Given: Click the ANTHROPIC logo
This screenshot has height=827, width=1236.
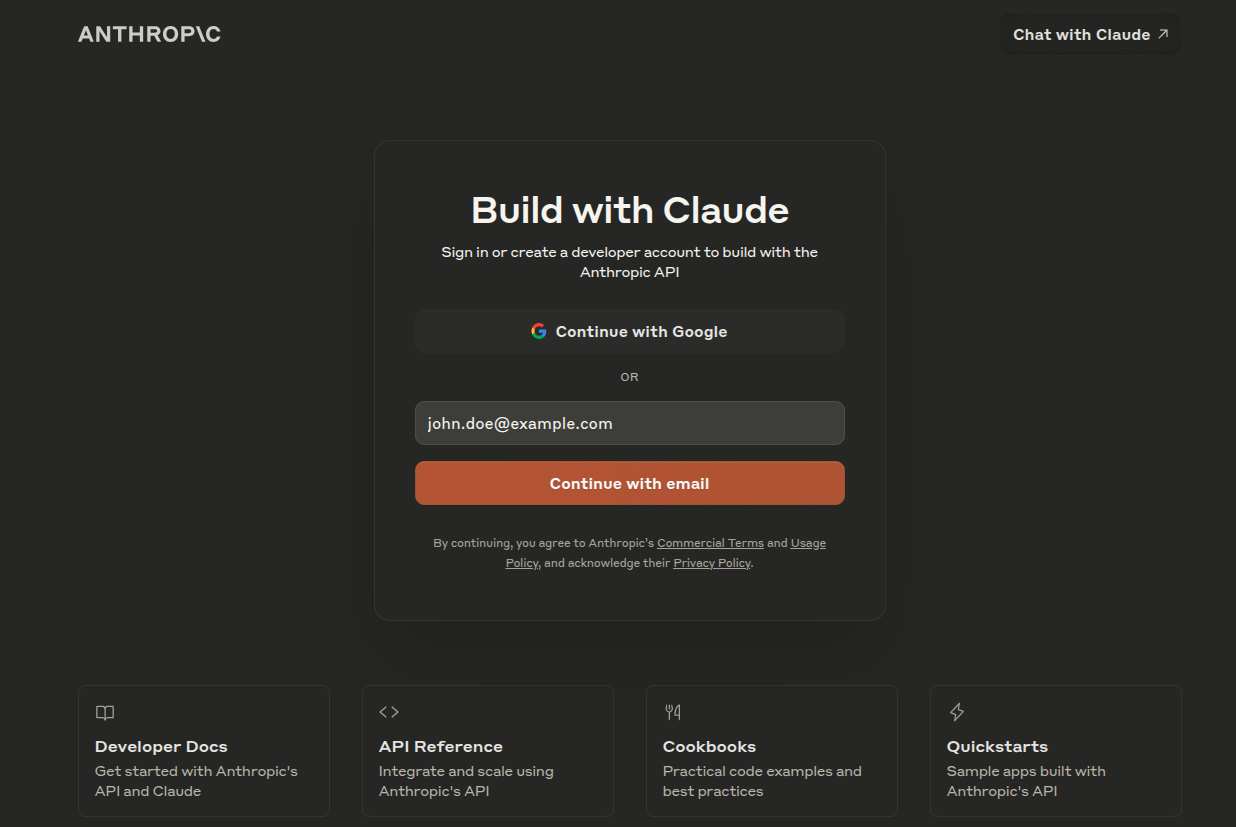Looking at the screenshot, I should pyautogui.click(x=148, y=33).
